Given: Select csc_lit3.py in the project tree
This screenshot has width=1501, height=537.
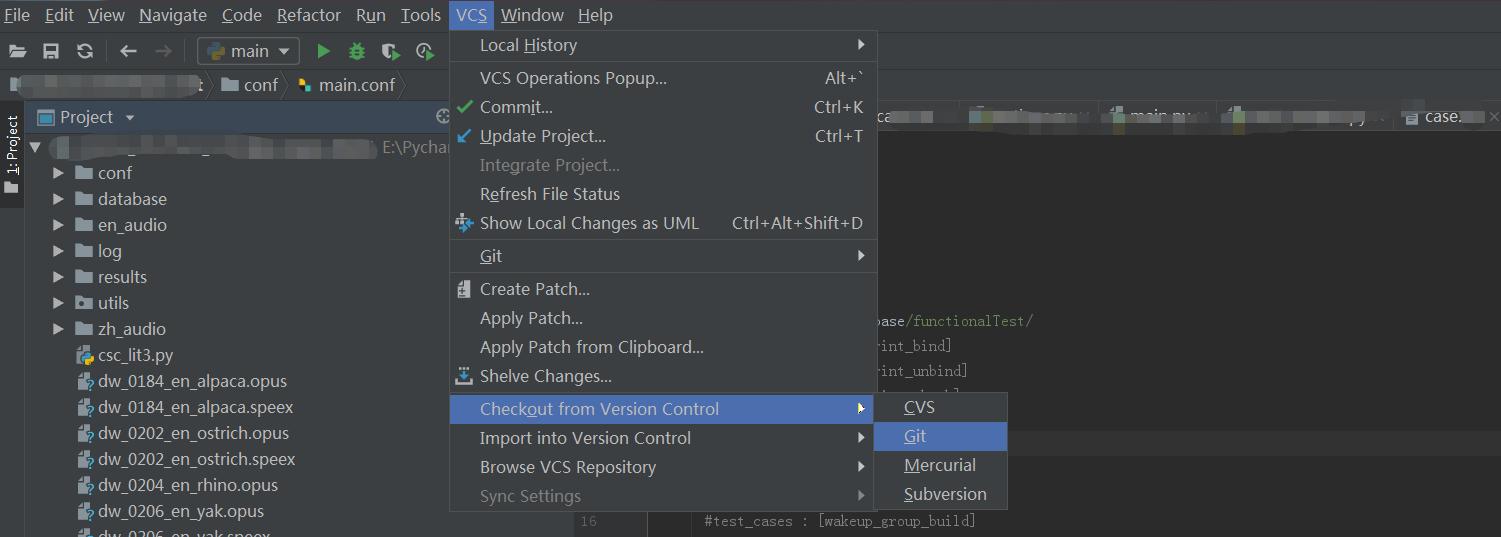Looking at the screenshot, I should click(135, 355).
